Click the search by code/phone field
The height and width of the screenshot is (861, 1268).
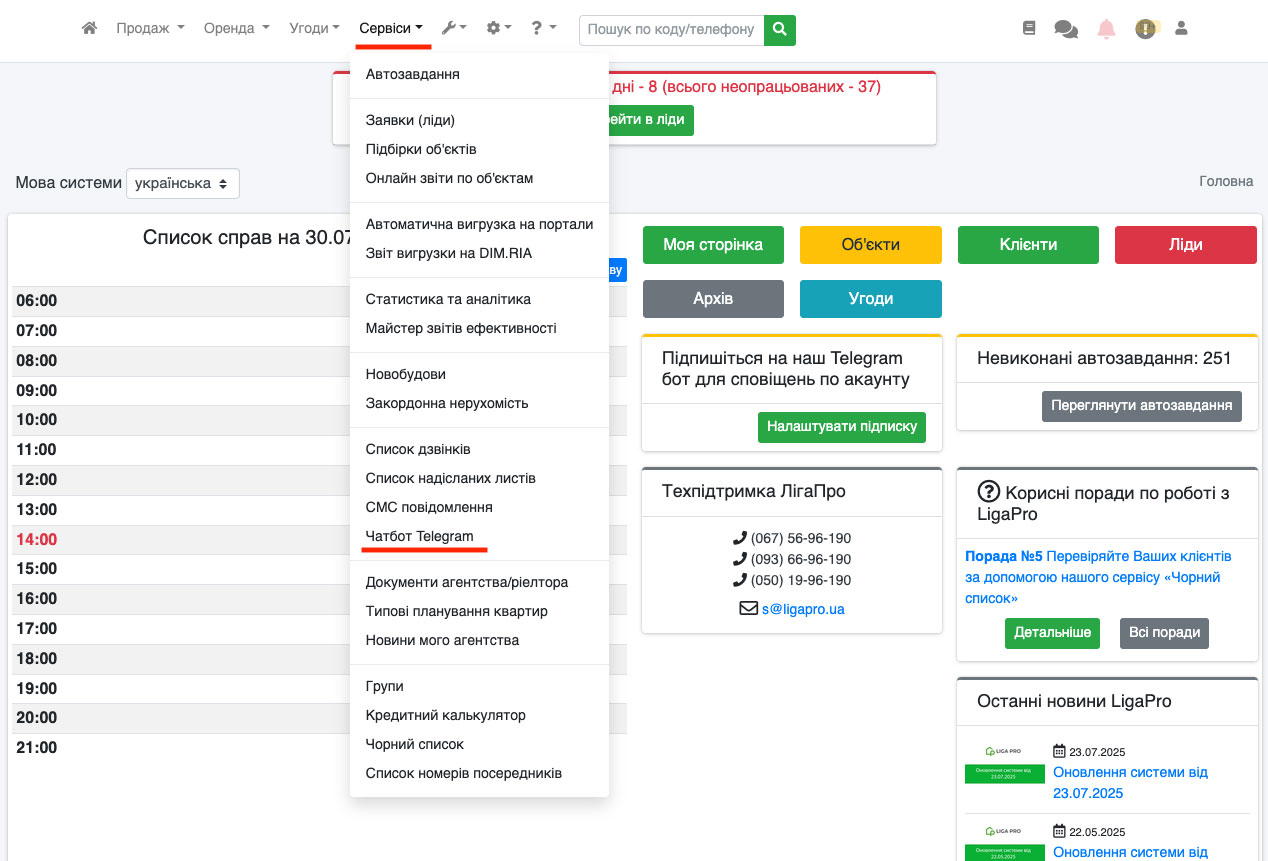click(x=671, y=30)
